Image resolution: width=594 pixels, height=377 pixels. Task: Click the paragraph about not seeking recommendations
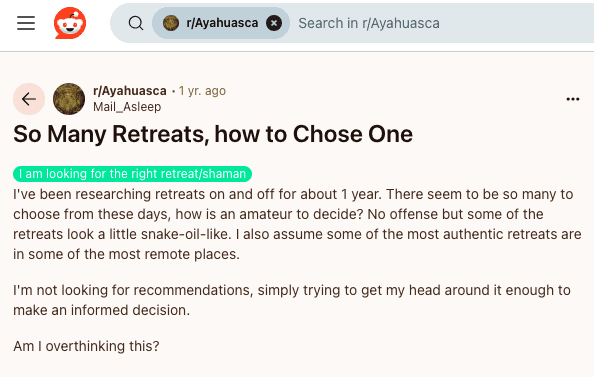click(x=292, y=300)
